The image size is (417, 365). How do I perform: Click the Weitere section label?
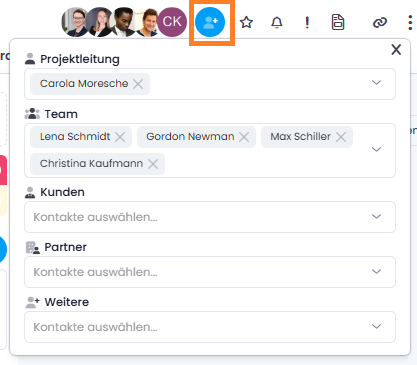click(x=67, y=302)
